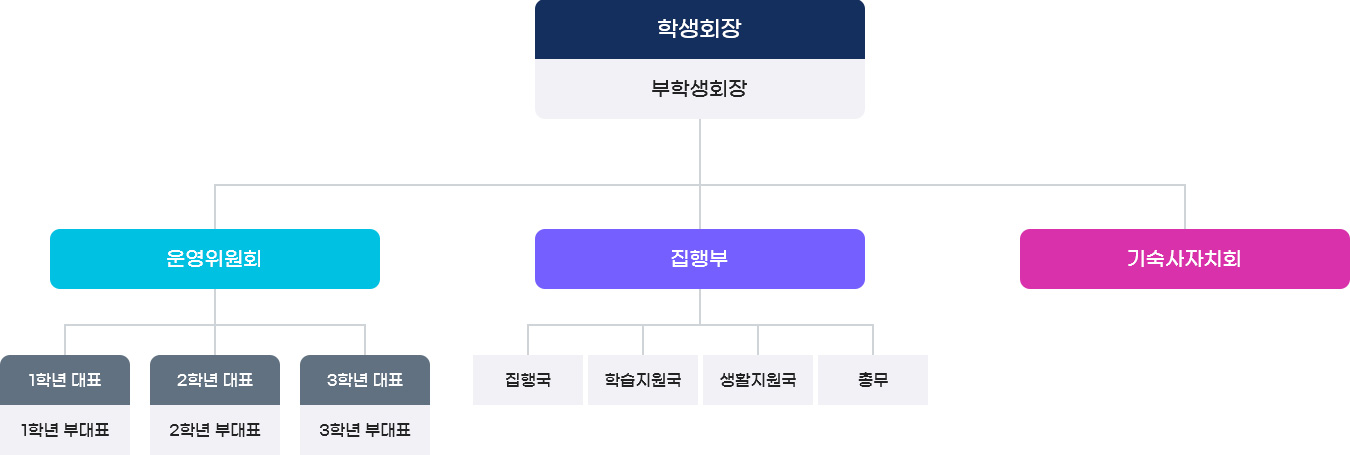This screenshot has height=455, width=1350.
Task: Pick the 3학년 부대표 cell
Action: [365, 431]
